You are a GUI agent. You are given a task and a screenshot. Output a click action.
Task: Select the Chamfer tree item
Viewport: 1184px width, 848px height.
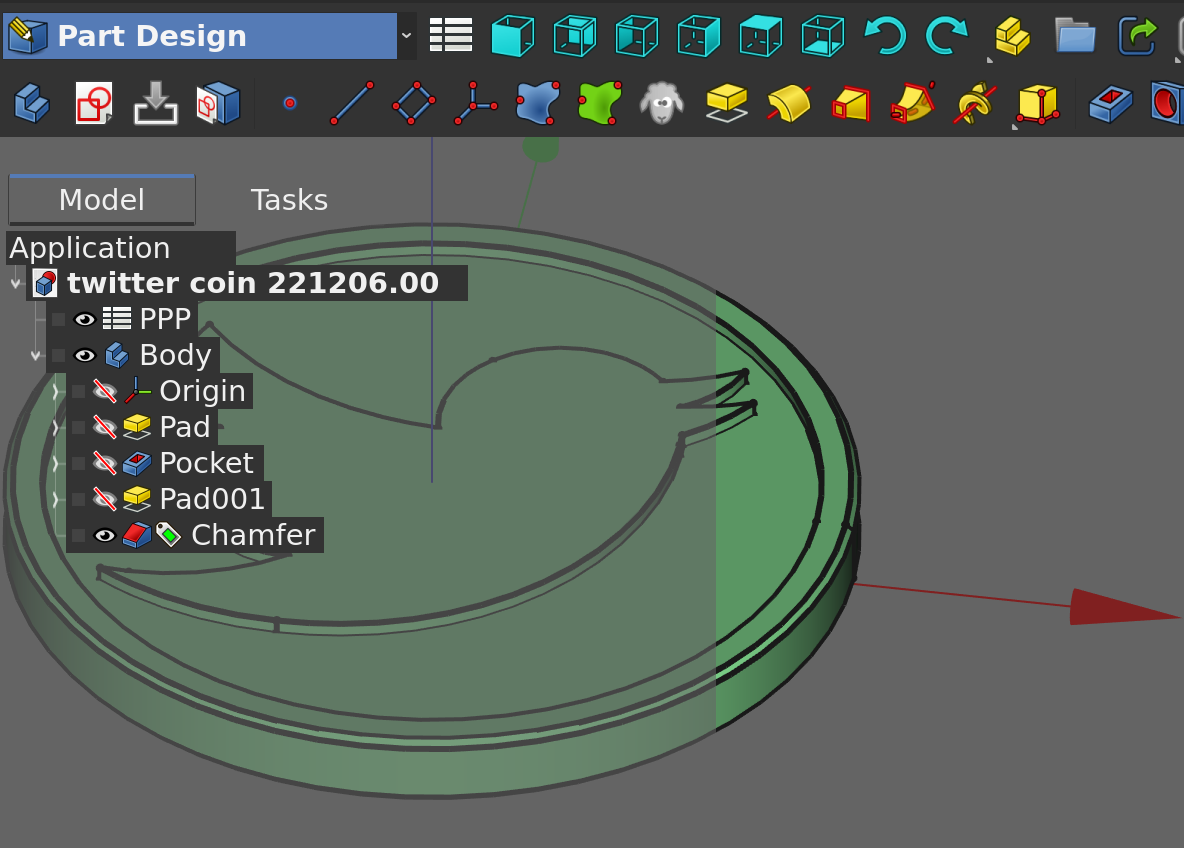coord(254,535)
